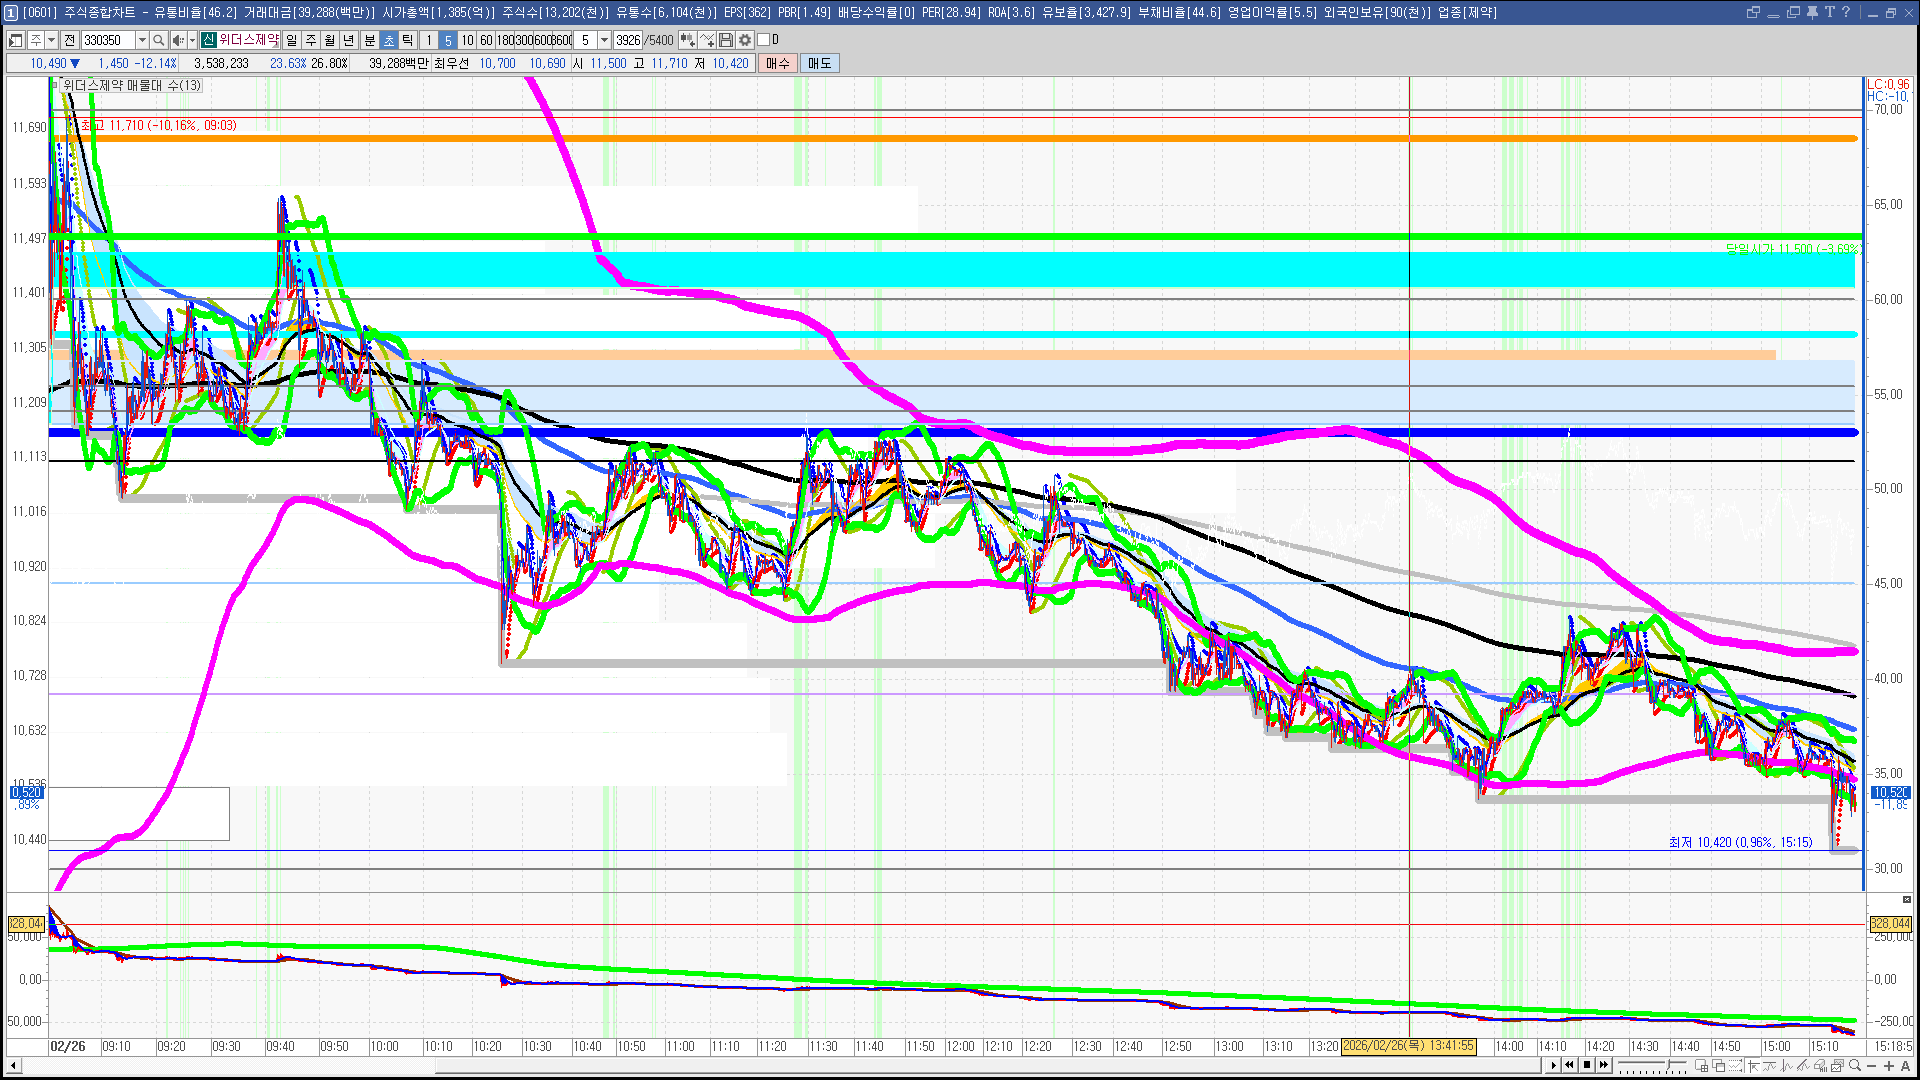
Task: Select the 일 (daily) period tab
Action: click(291, 40)
